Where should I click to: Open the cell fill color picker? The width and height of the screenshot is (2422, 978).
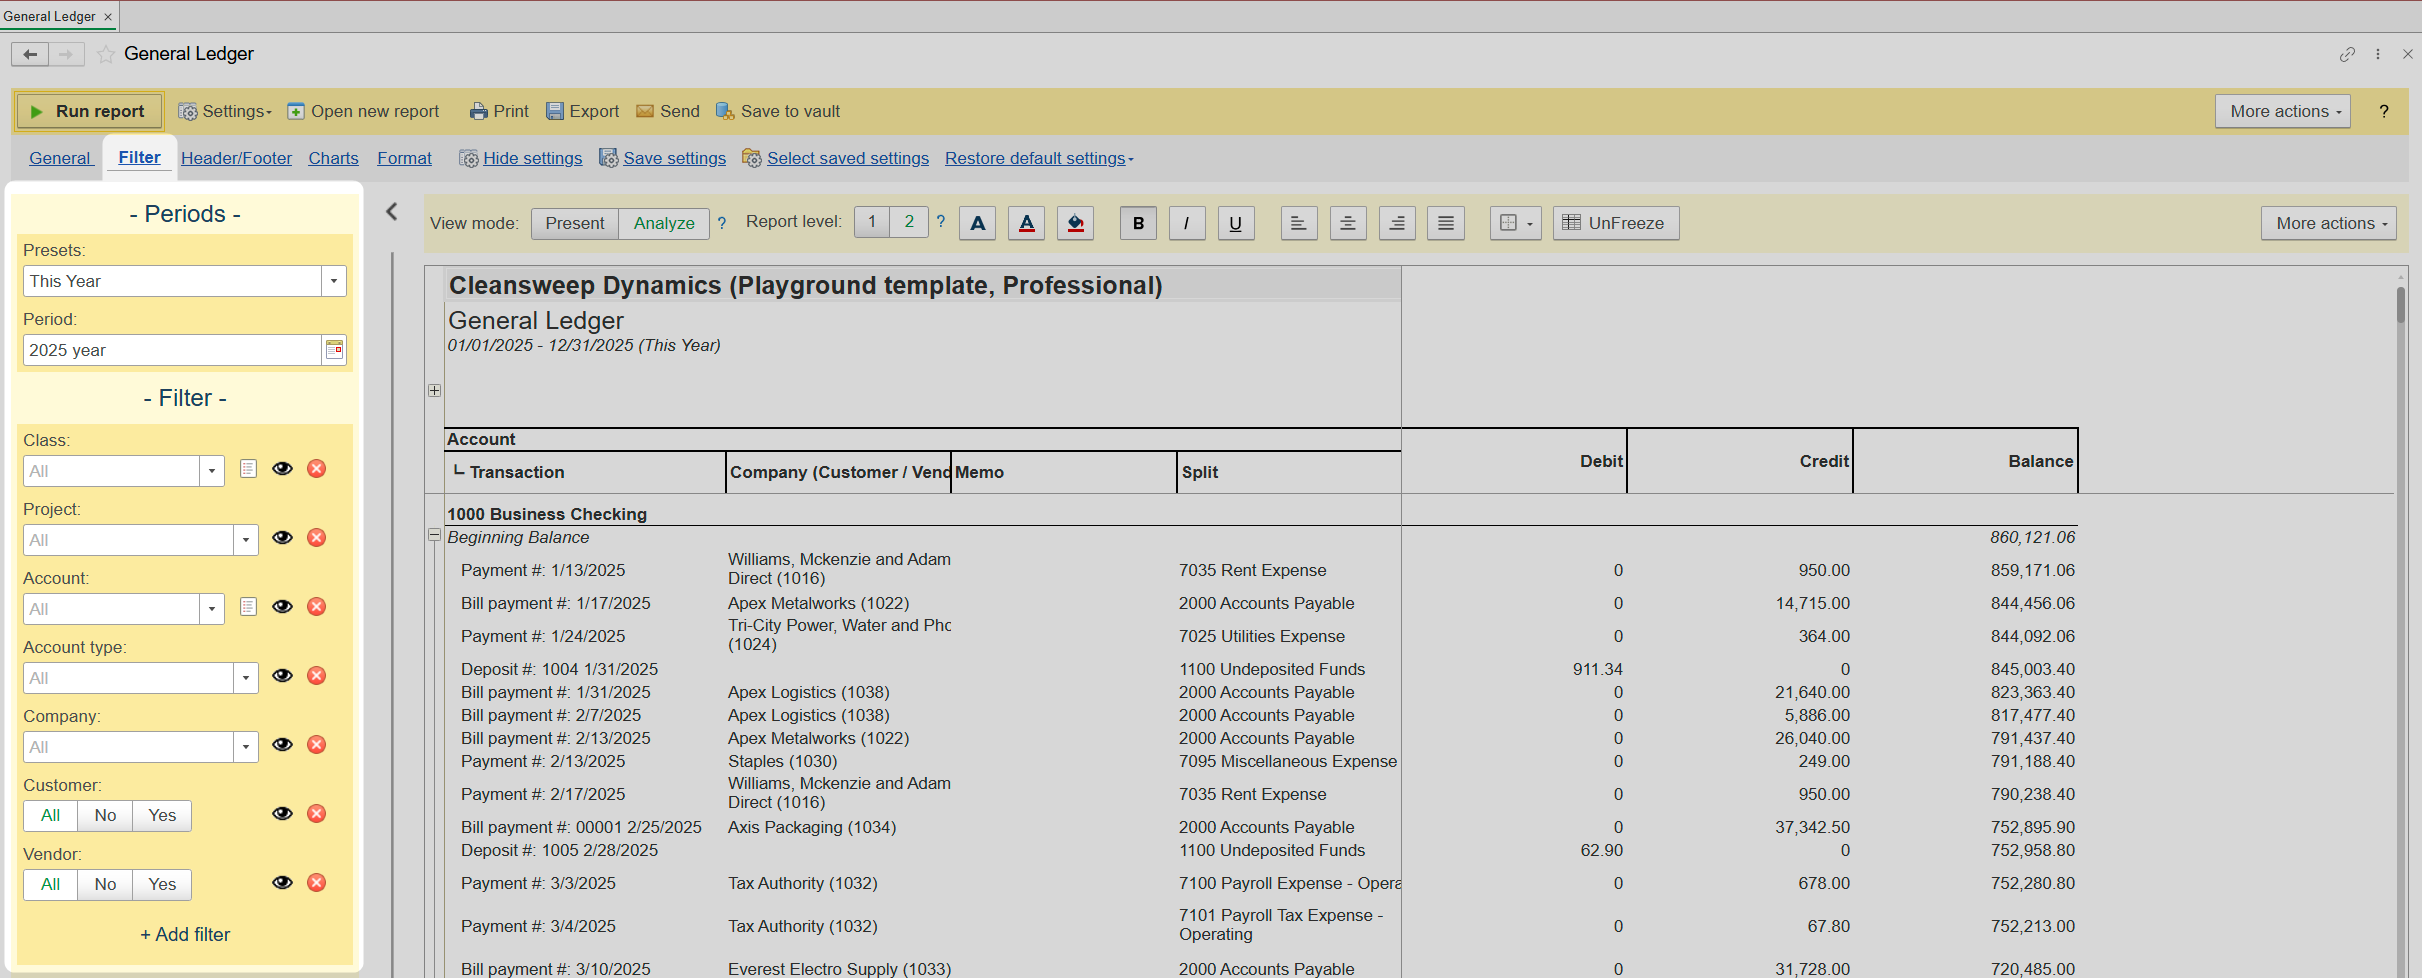tap(1075, 223)
